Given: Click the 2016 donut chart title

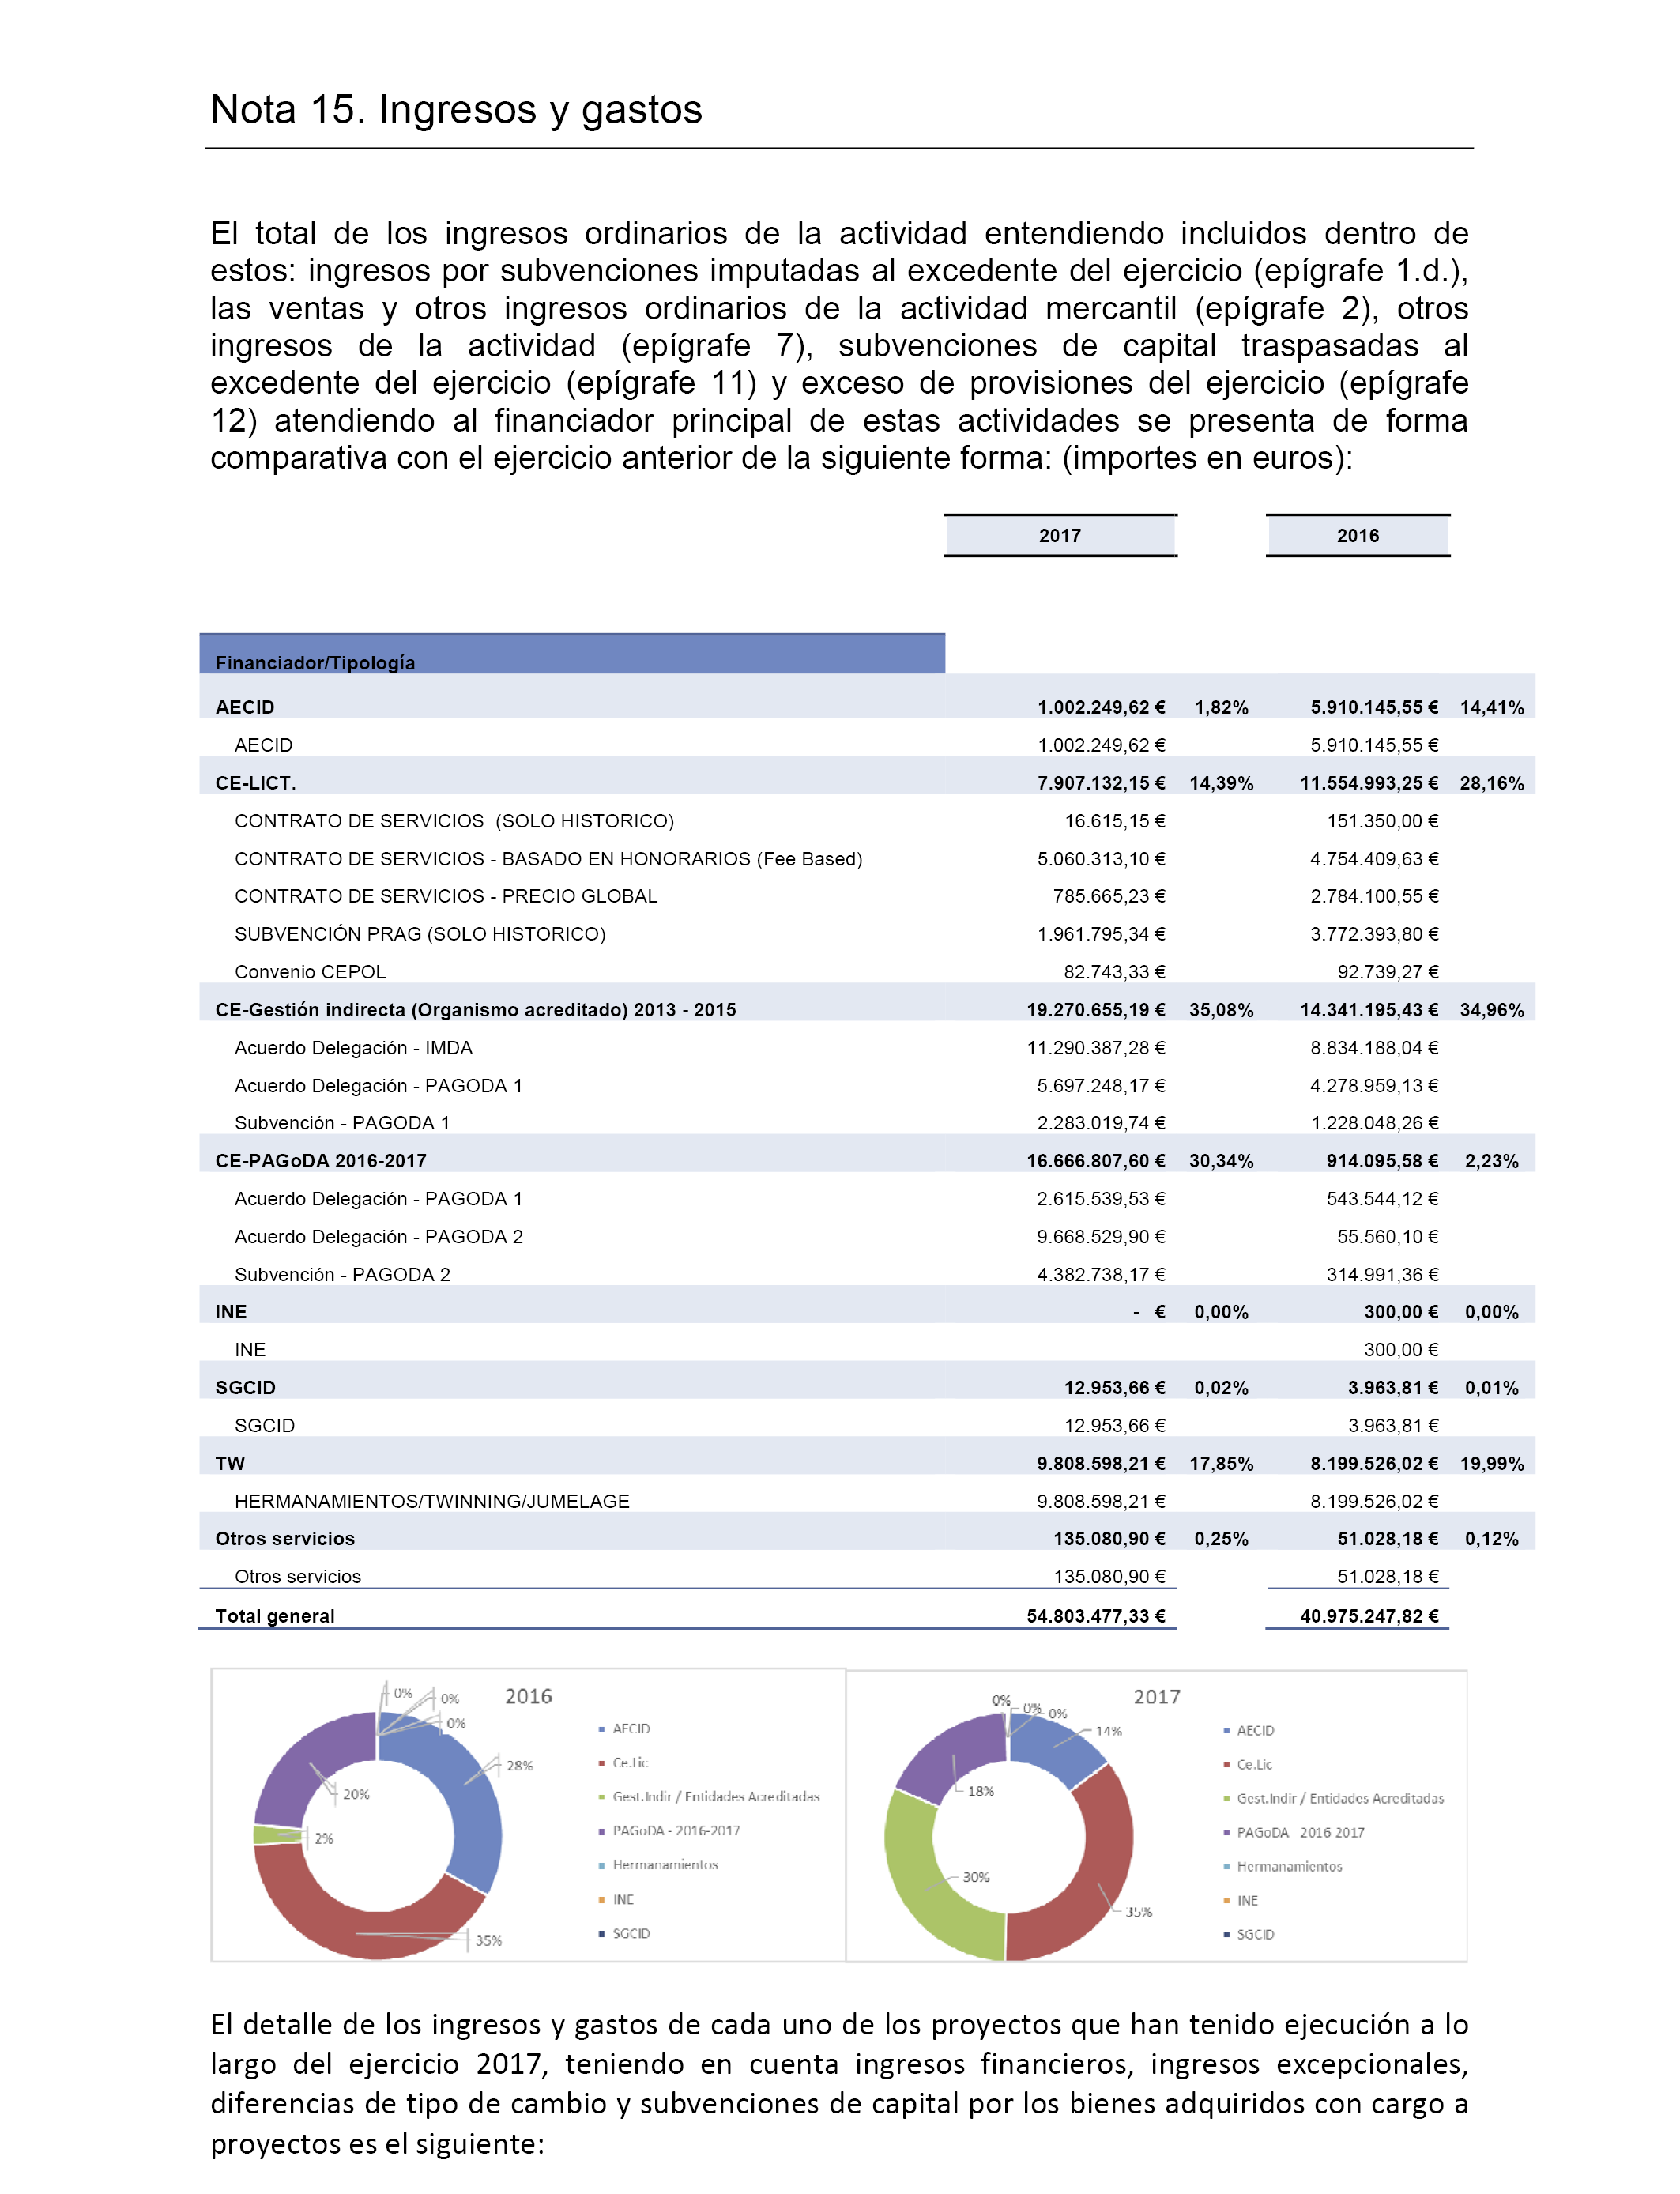Looking at the screenshot, I should tap(528, 1696).
